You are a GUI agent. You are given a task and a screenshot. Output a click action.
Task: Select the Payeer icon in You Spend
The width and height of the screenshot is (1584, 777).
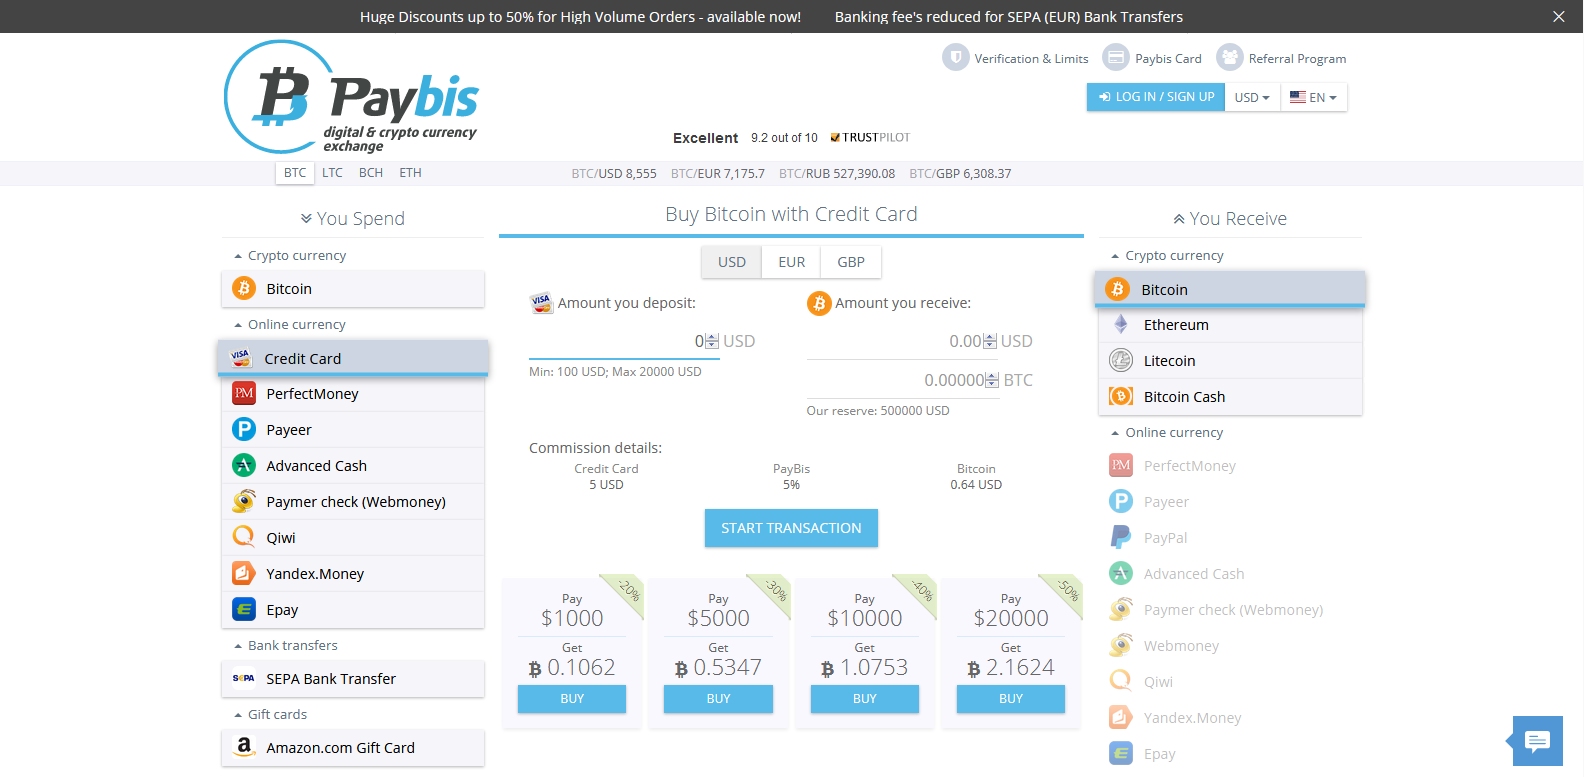coord(244,429)
